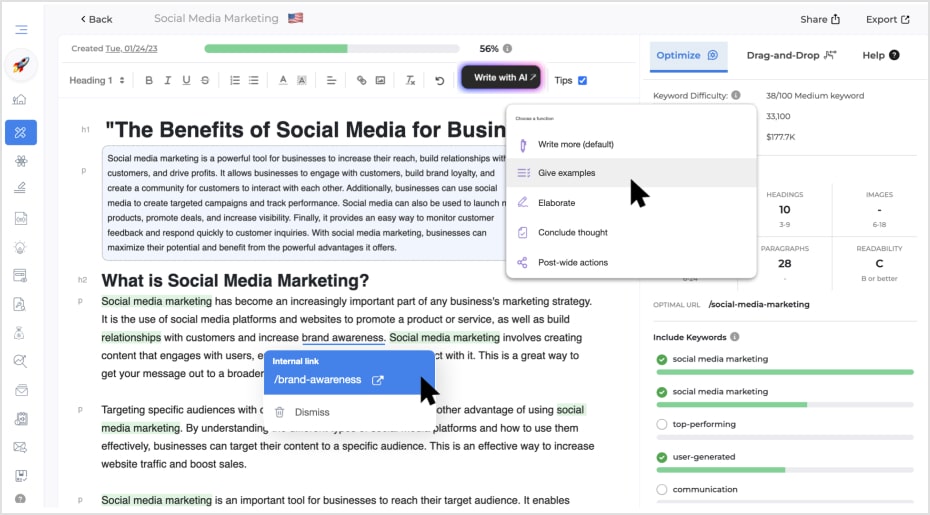Image resolution: width=930 pixels, height=515 pixels.
Task: Undo the last change
Action: (x=439, y=80)
